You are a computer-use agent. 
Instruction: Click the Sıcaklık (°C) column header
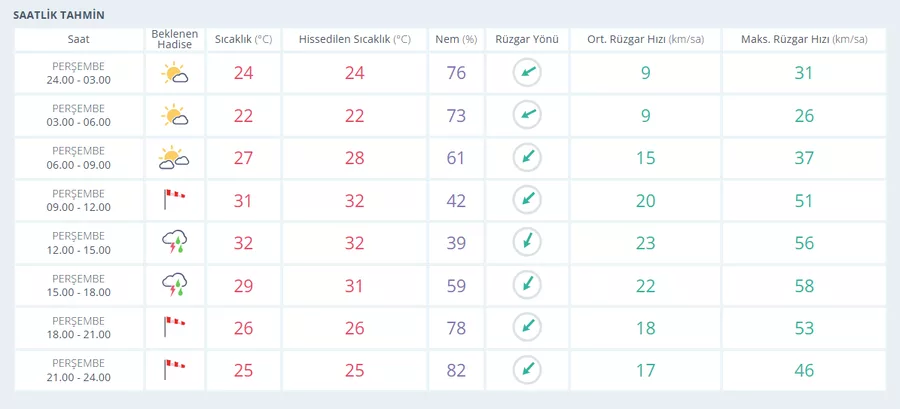click(243, 40)
